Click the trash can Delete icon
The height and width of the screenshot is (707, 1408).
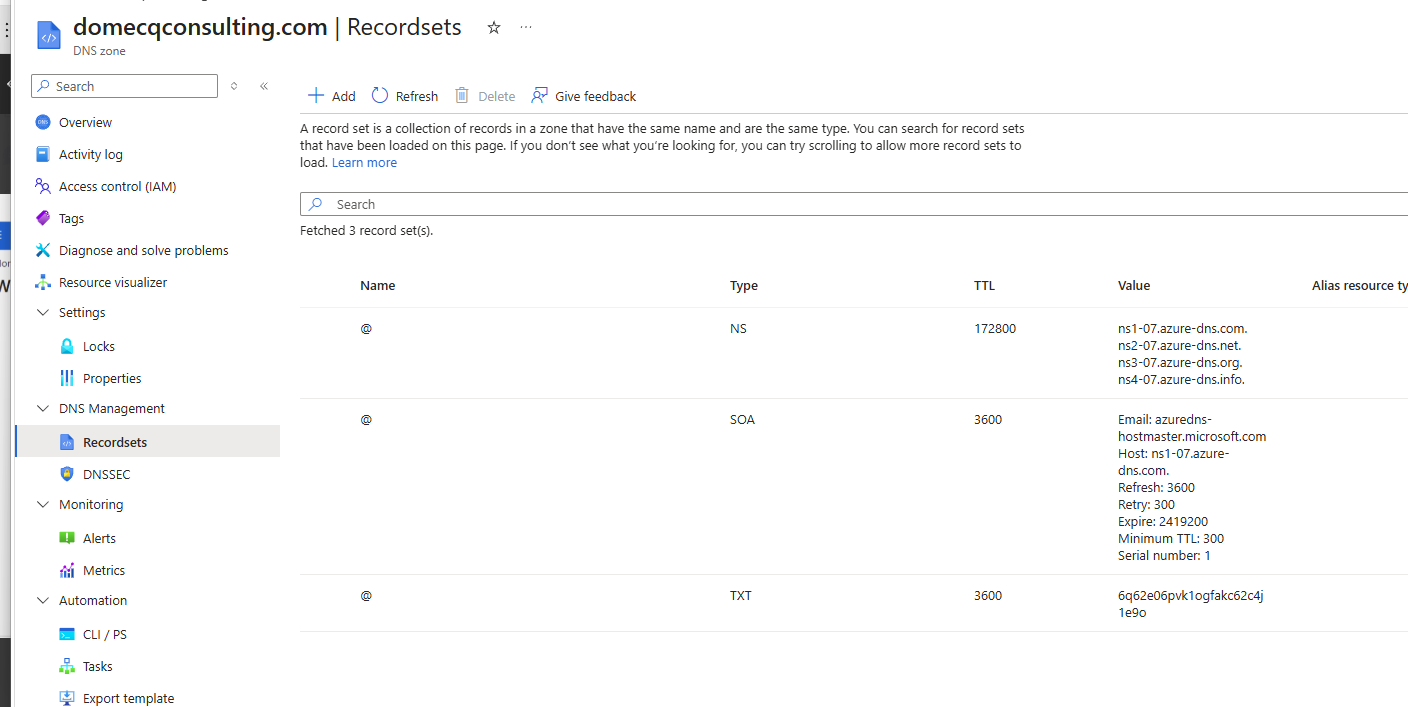click(x=462, y=95)
